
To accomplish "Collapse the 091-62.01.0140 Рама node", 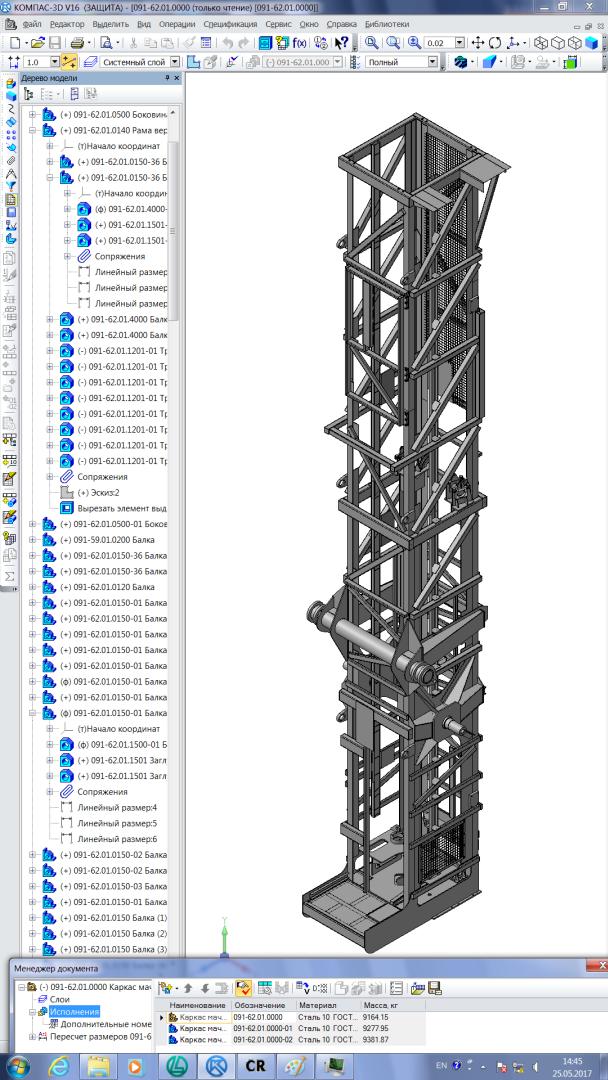I will tap(33, 130).
